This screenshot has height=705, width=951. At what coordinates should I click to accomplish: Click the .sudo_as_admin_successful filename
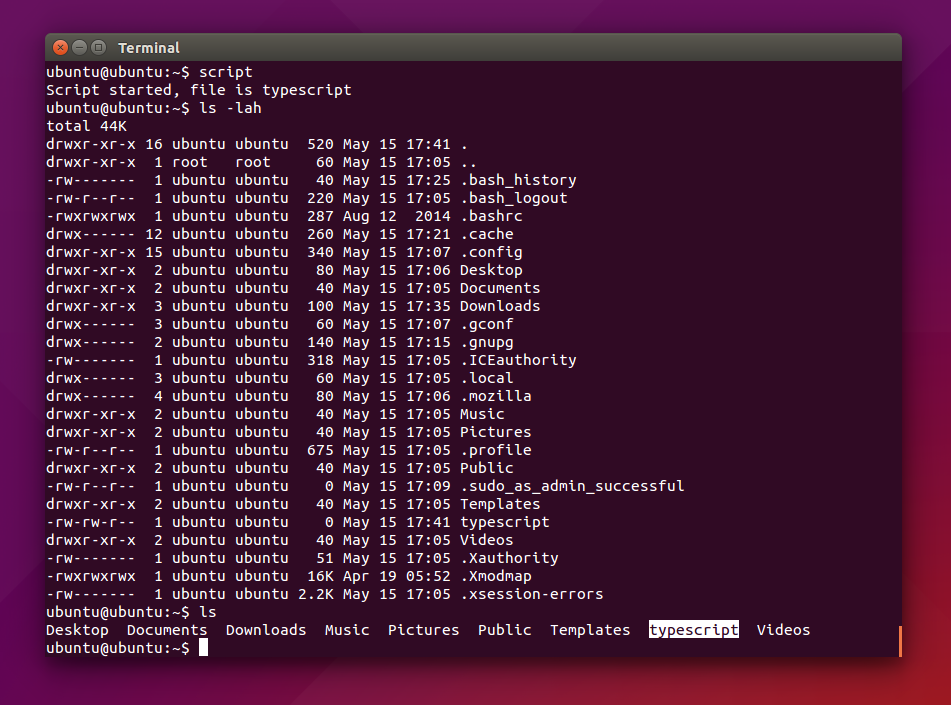pyautogui.click(x=572, y=486)
